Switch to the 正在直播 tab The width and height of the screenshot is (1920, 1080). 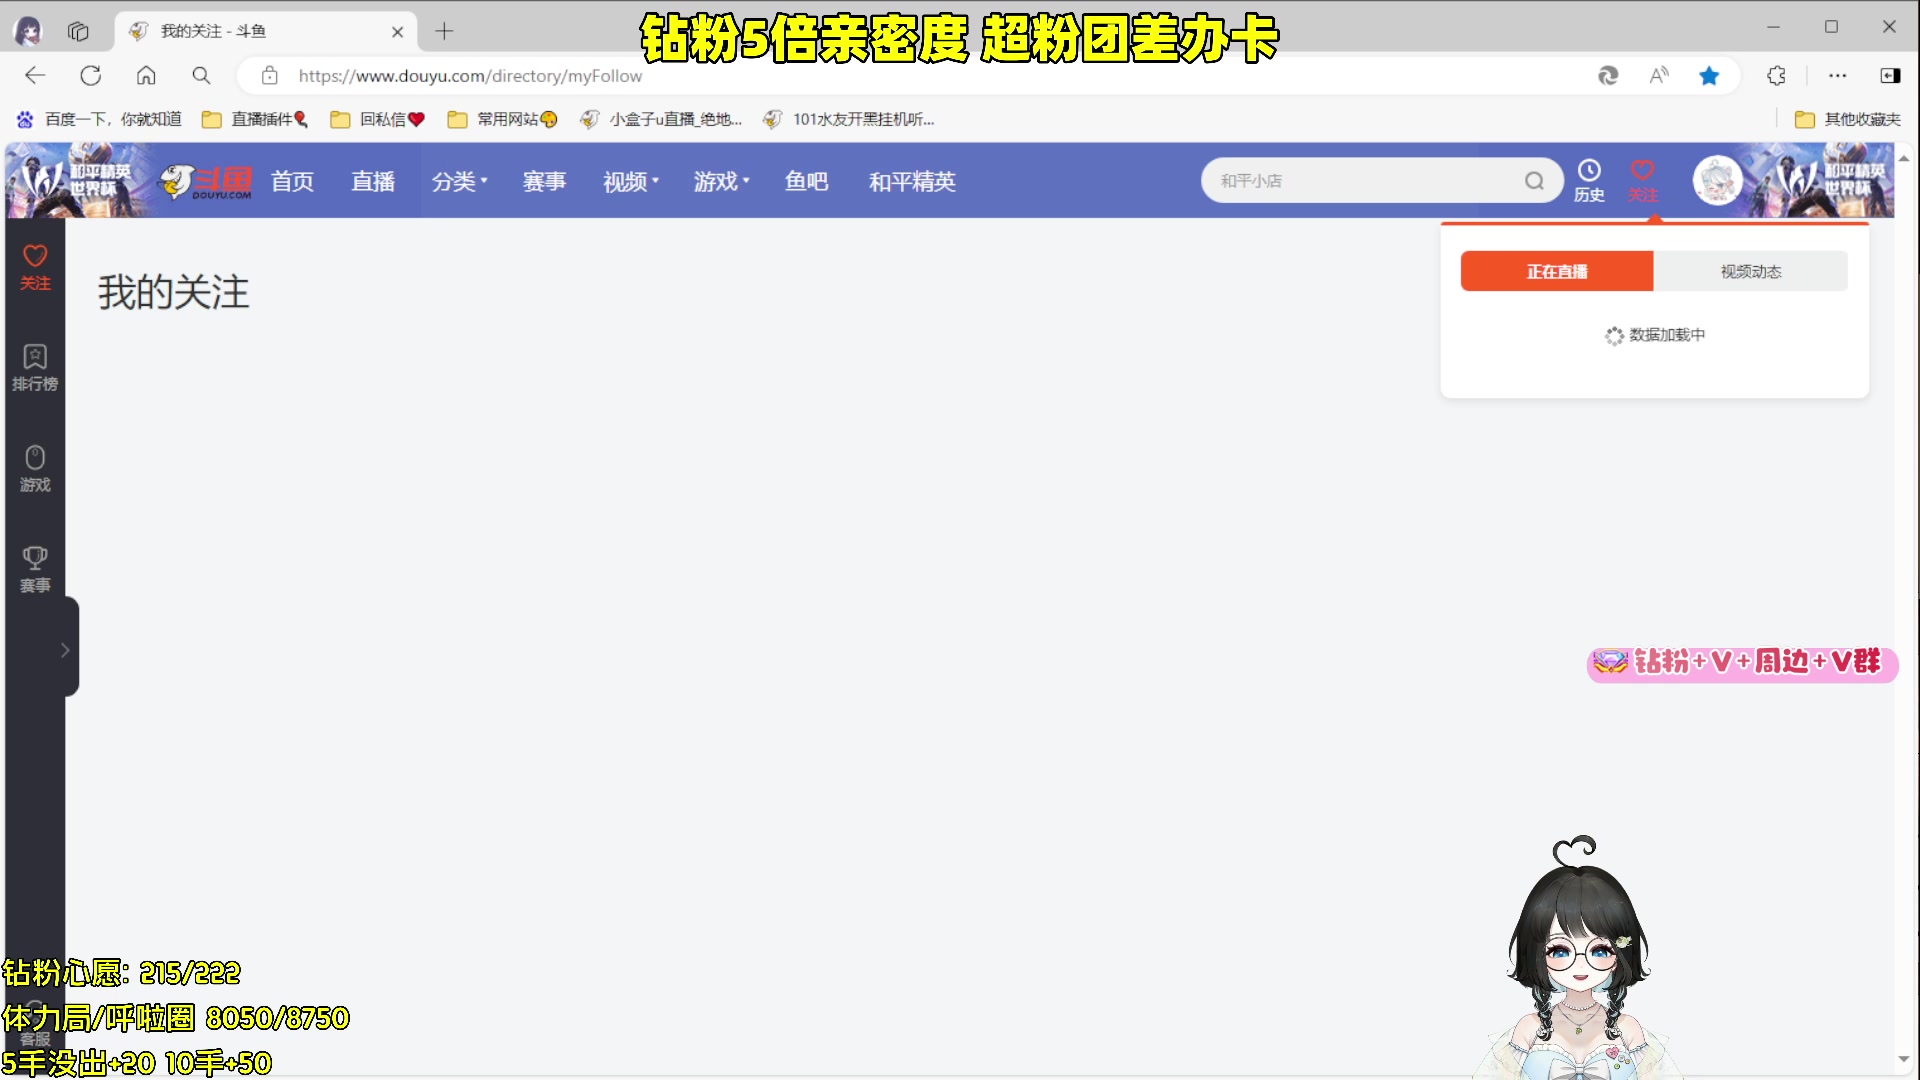(x=1556, y=271)
